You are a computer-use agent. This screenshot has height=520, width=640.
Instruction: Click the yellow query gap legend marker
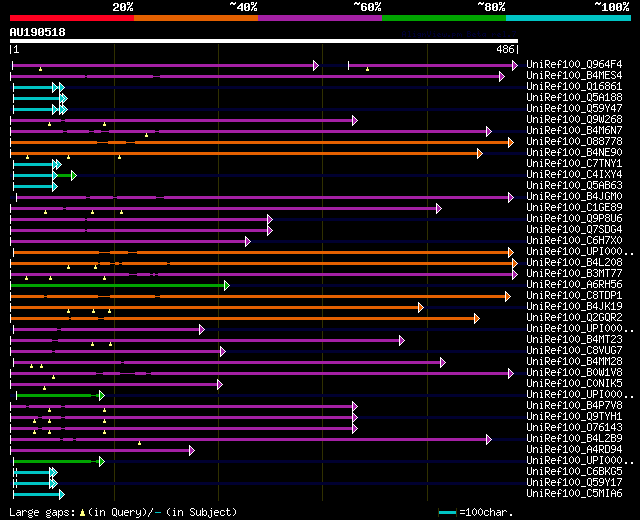[82, 513]
